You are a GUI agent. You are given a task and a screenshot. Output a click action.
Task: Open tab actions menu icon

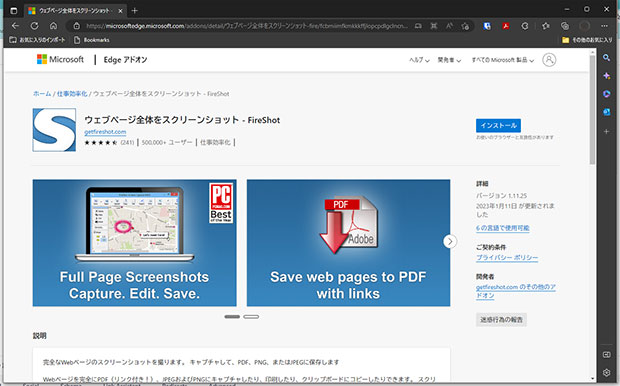(13, 11)
